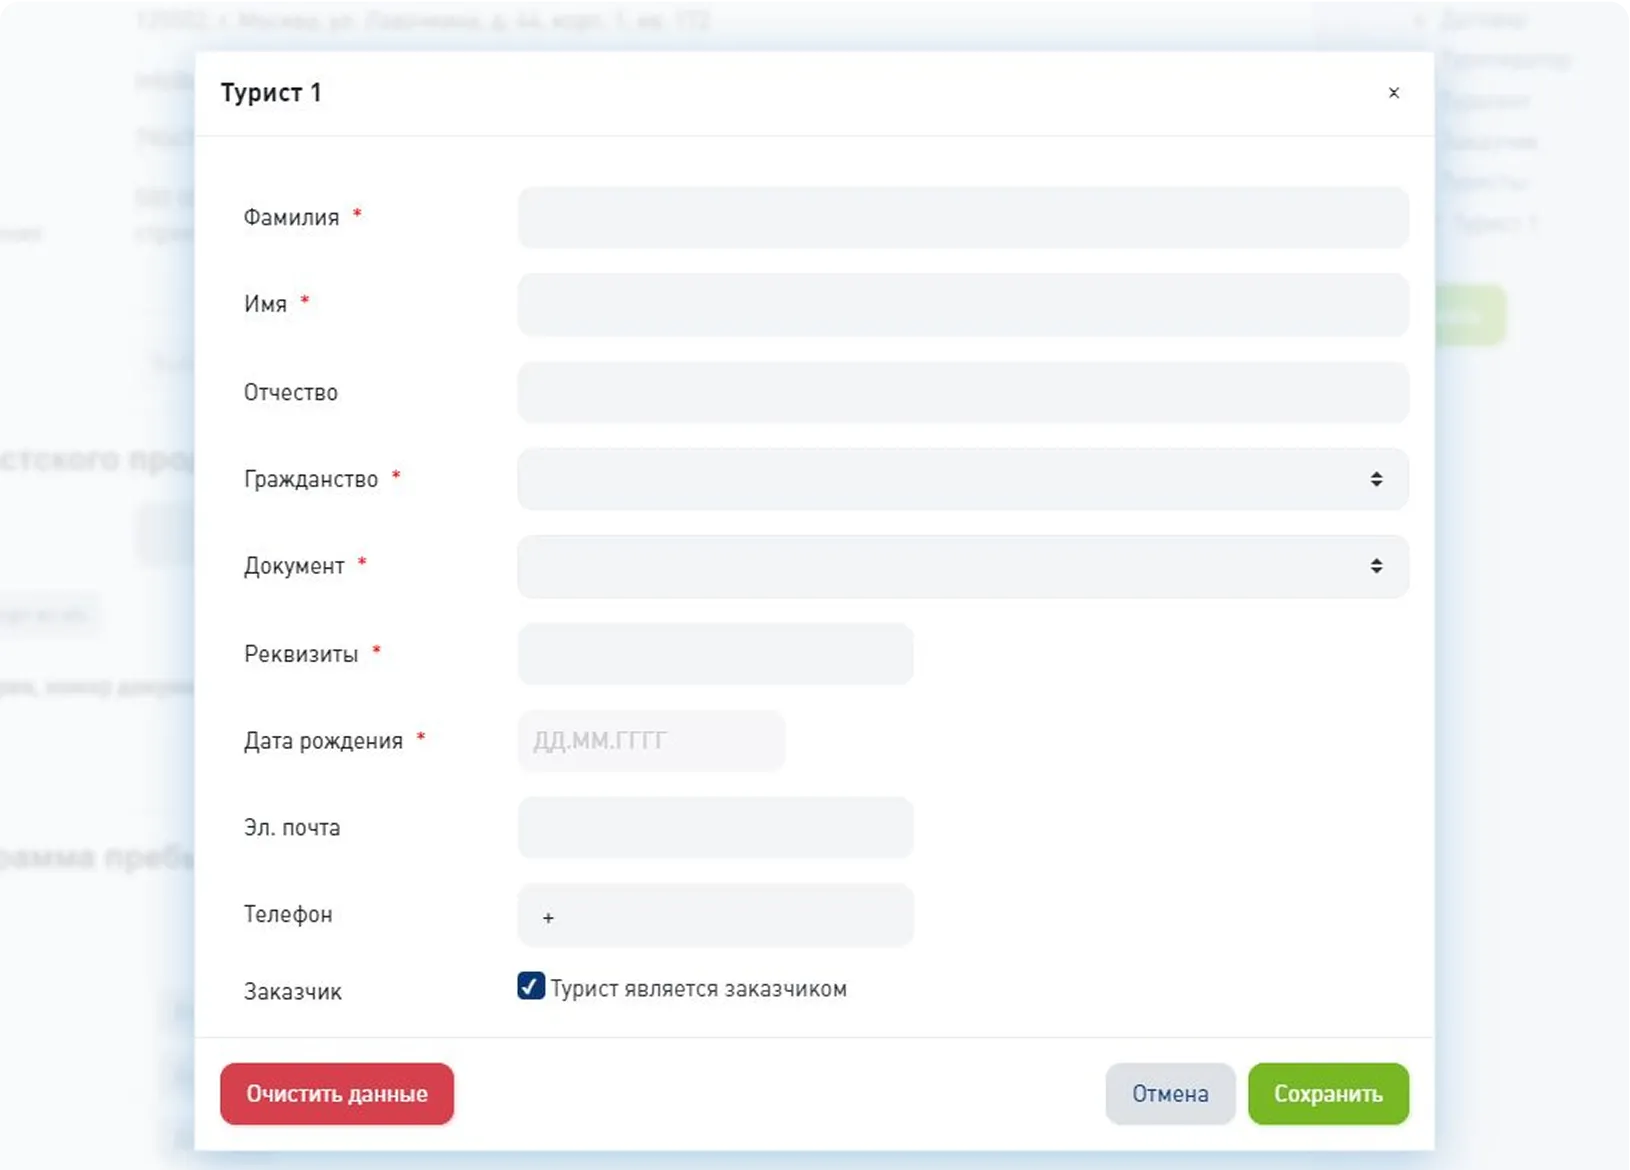Click the Телефон field with plus sign

[x=715, y=915]
